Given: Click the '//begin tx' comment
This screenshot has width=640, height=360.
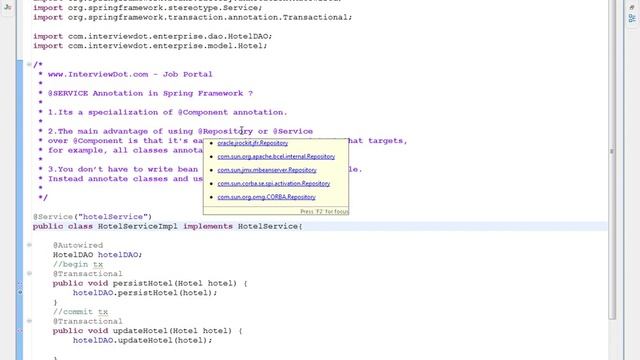Looking at the screenshot, I should pyautogui.click(x=78, y=264).
